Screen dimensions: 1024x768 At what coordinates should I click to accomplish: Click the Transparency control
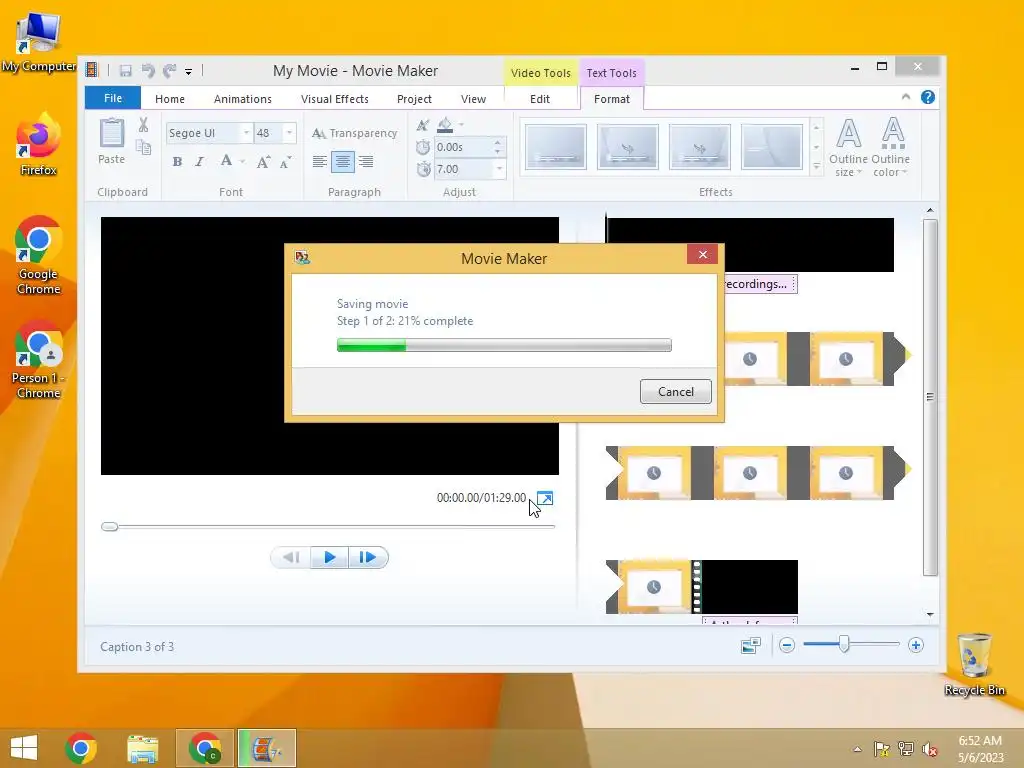(x=355, y=133)
